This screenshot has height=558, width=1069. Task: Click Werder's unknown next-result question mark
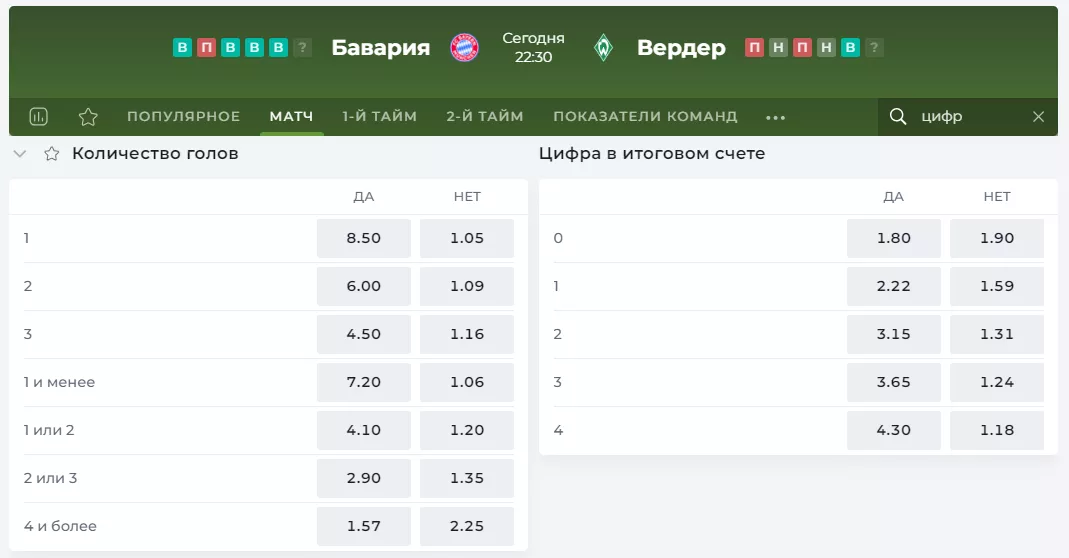coord(874,48)
